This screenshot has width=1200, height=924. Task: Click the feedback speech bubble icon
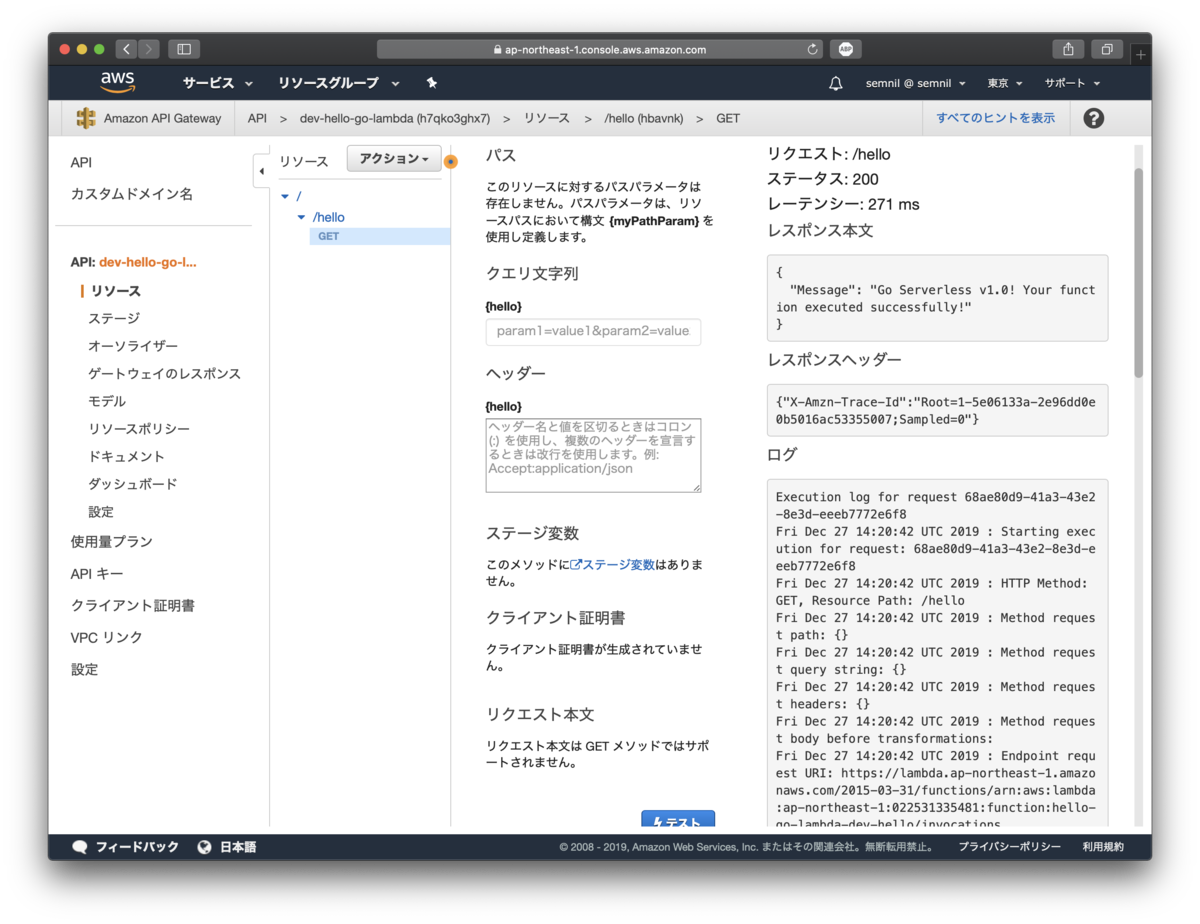80,847
